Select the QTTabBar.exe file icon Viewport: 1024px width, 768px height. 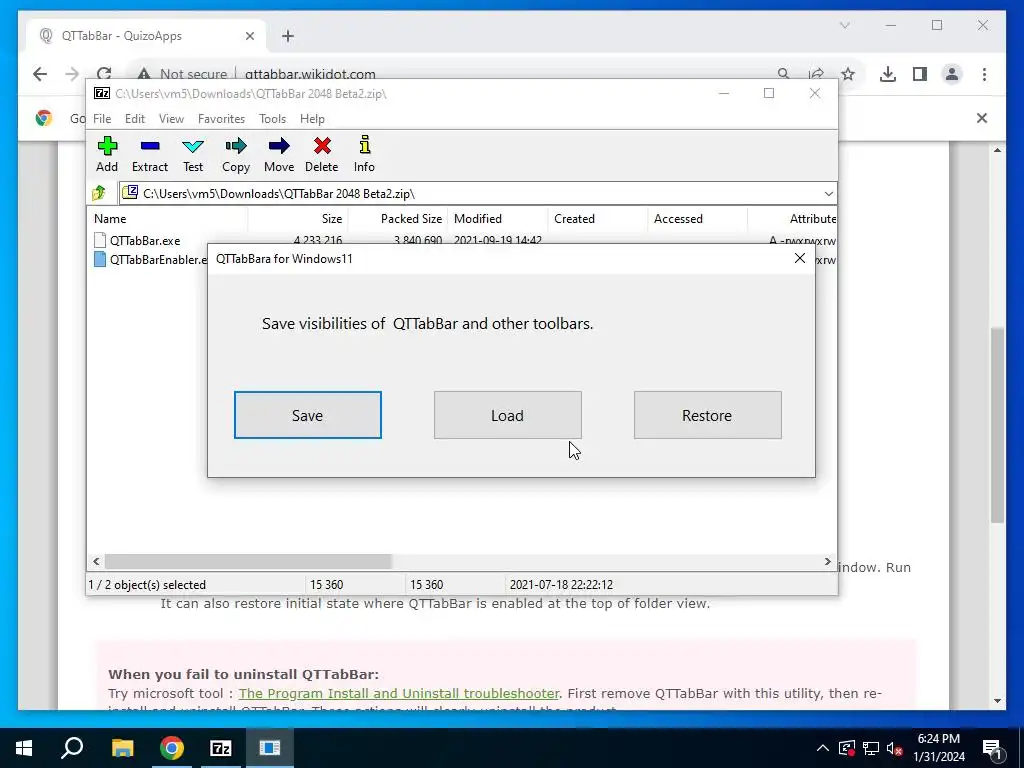pyautogui.click(x=100, y=240)
